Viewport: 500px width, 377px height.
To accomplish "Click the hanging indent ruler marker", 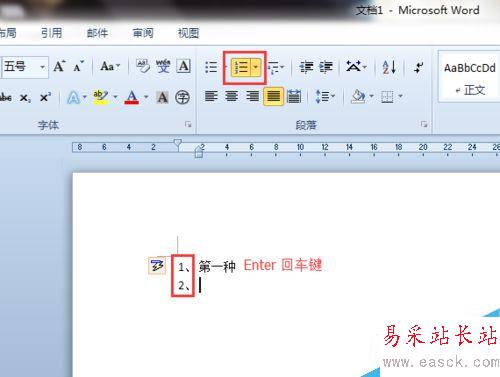I will point(199,150).
